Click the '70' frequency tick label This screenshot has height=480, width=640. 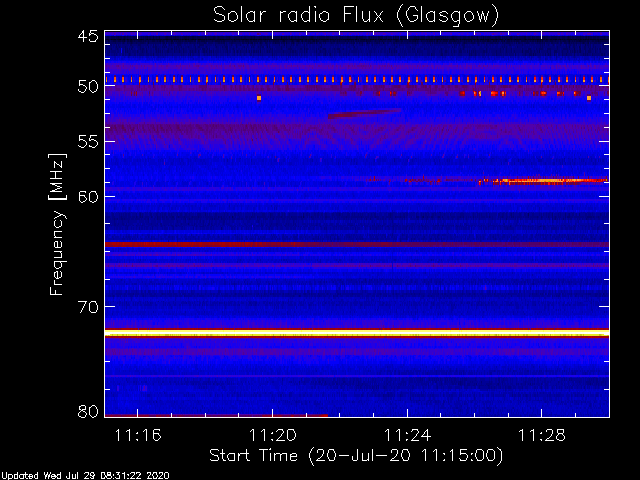point(88,307)
